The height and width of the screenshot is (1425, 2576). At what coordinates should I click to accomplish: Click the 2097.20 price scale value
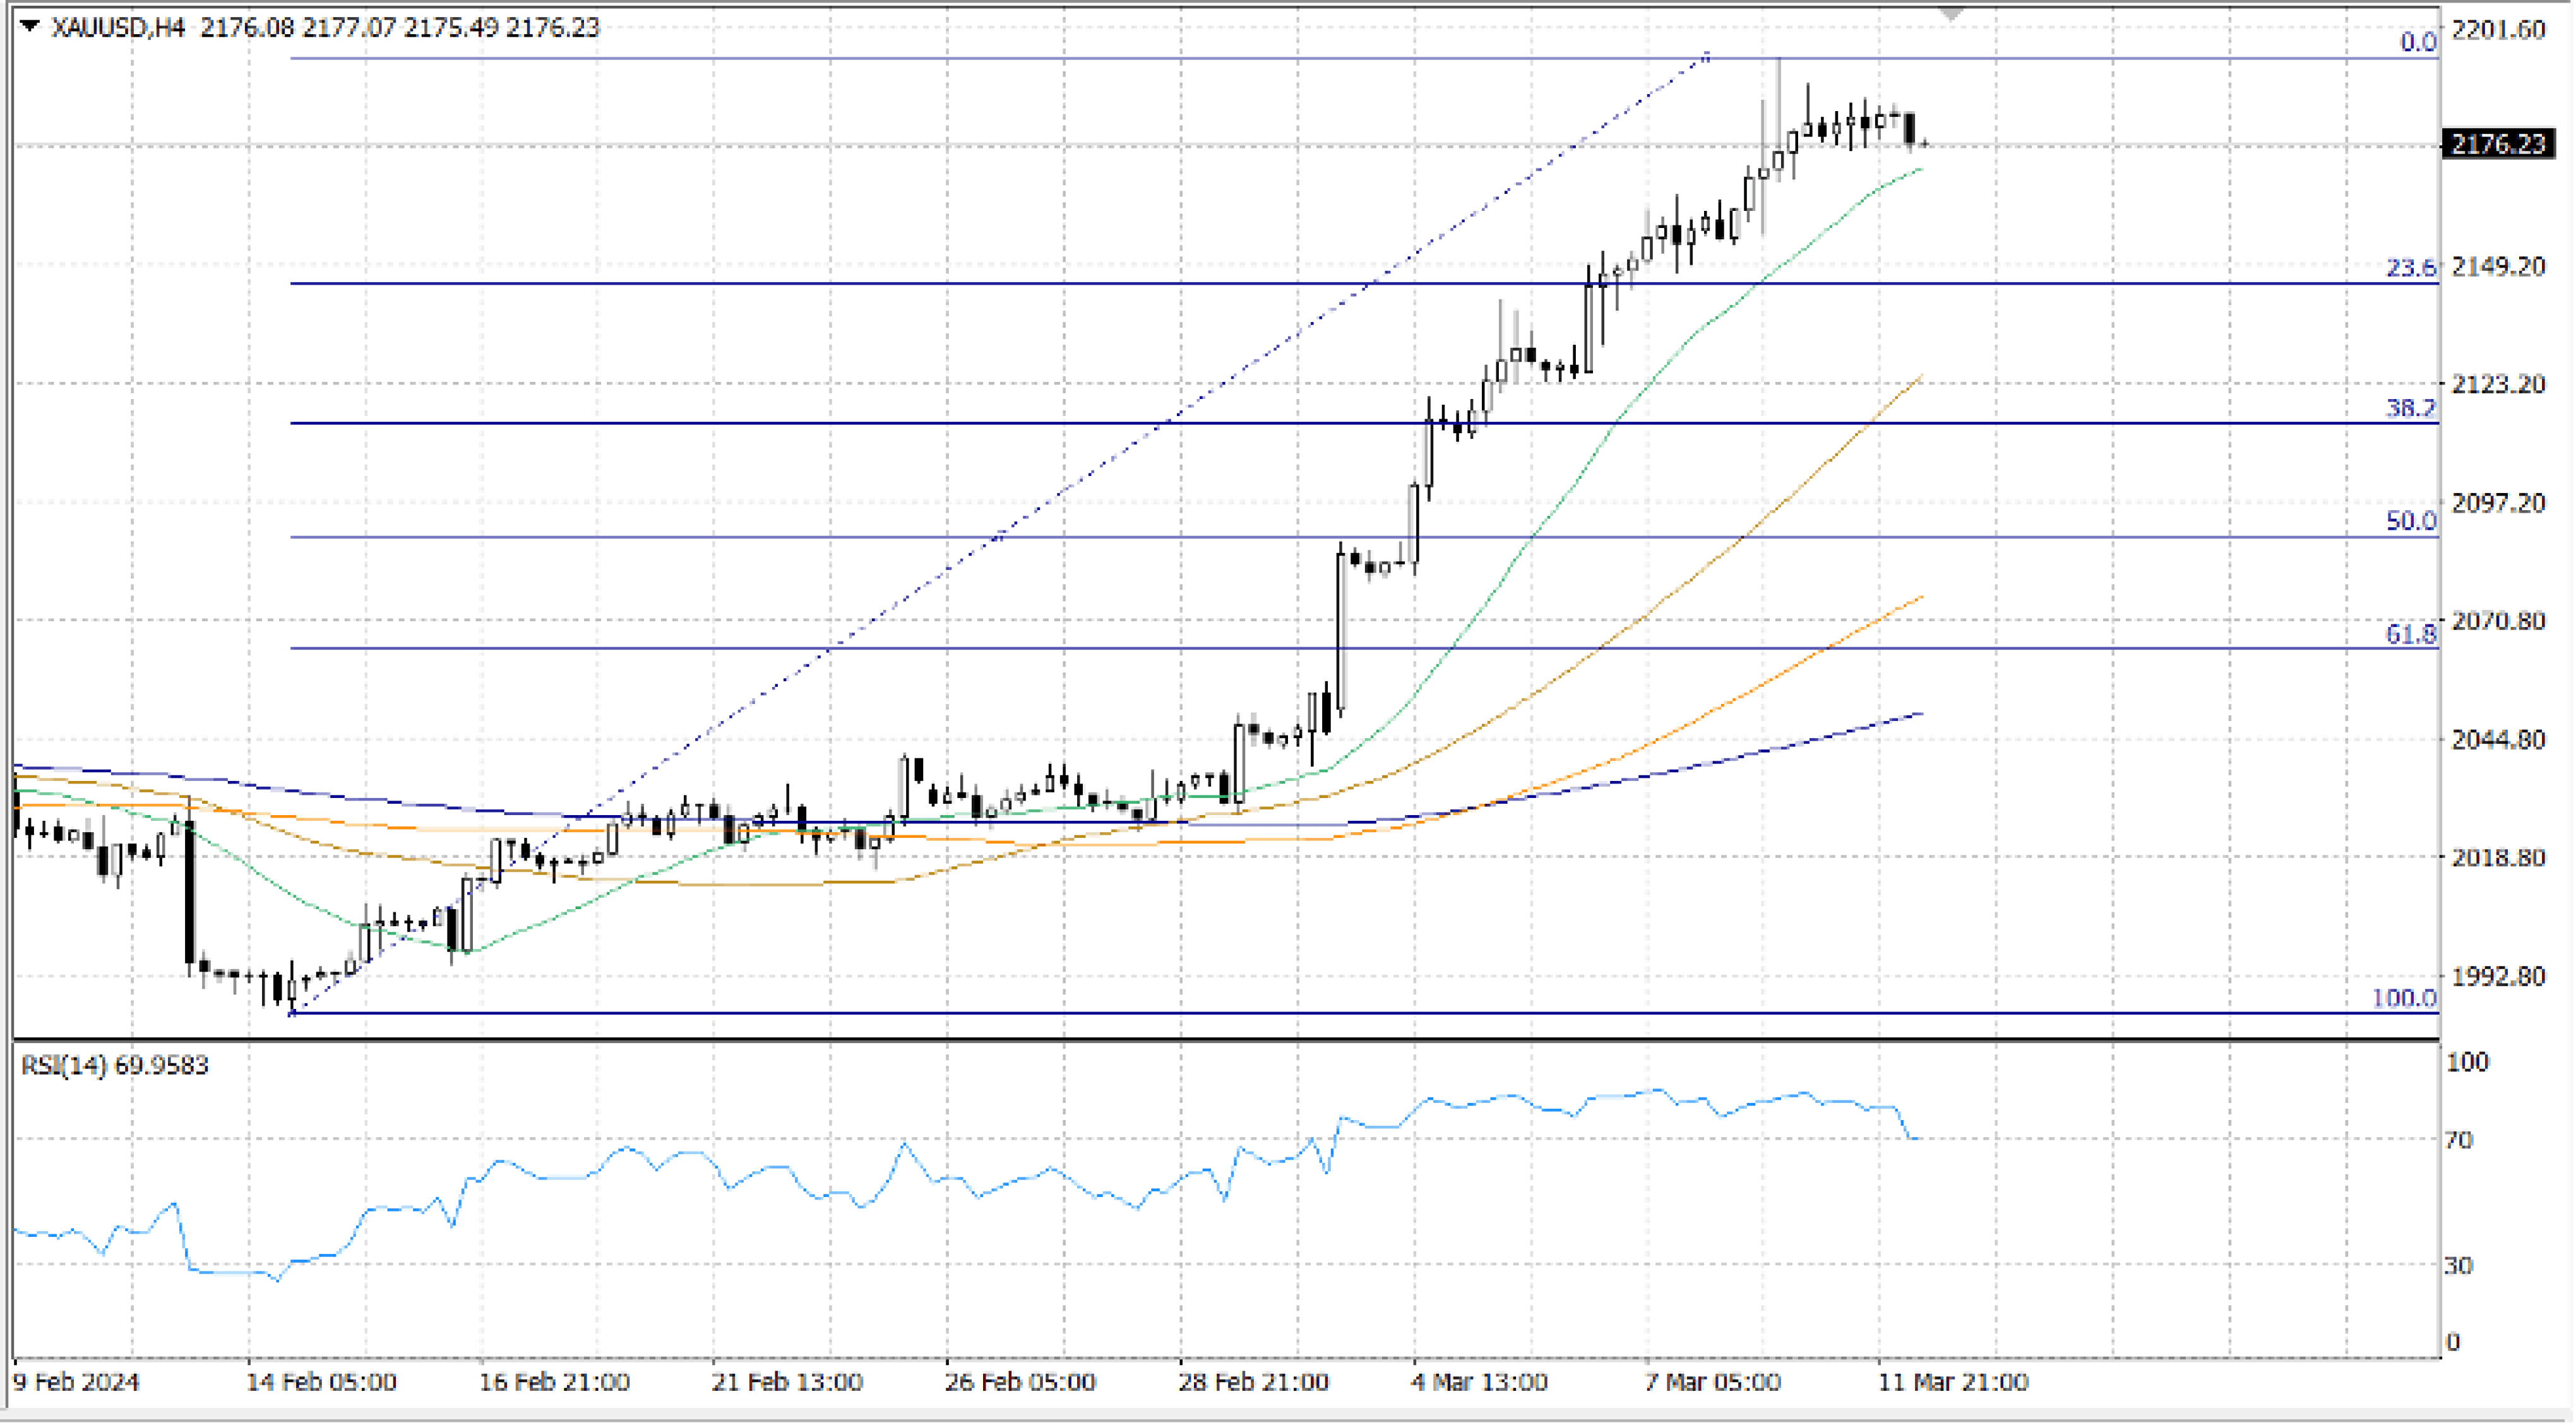2498,503
